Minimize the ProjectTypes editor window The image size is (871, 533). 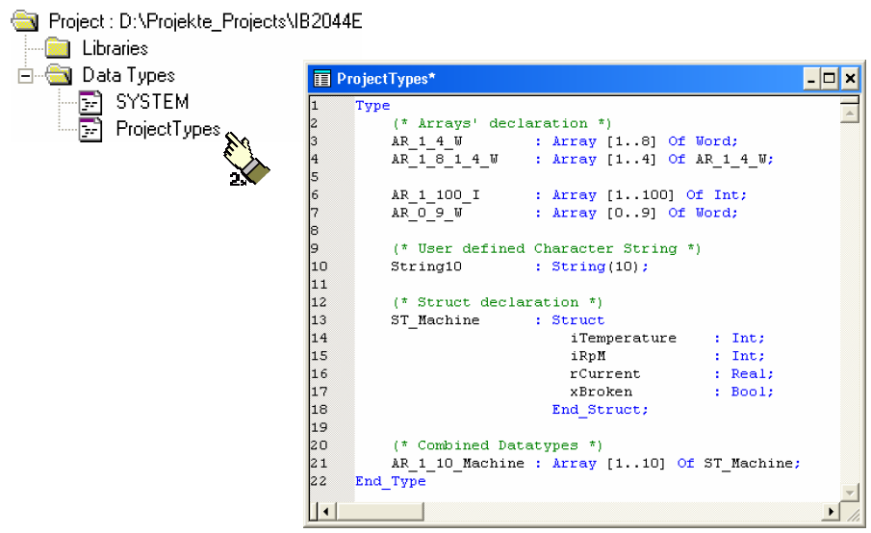click(x=811, y=79)
